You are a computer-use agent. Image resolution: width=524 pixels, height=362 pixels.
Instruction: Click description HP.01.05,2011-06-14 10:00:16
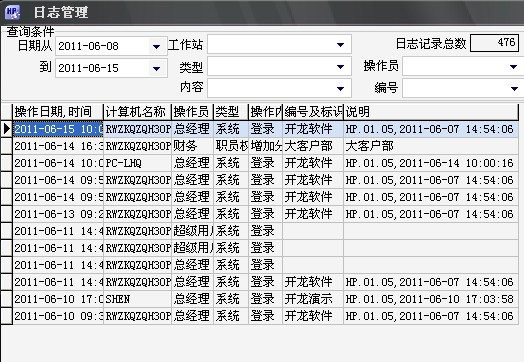431,163
